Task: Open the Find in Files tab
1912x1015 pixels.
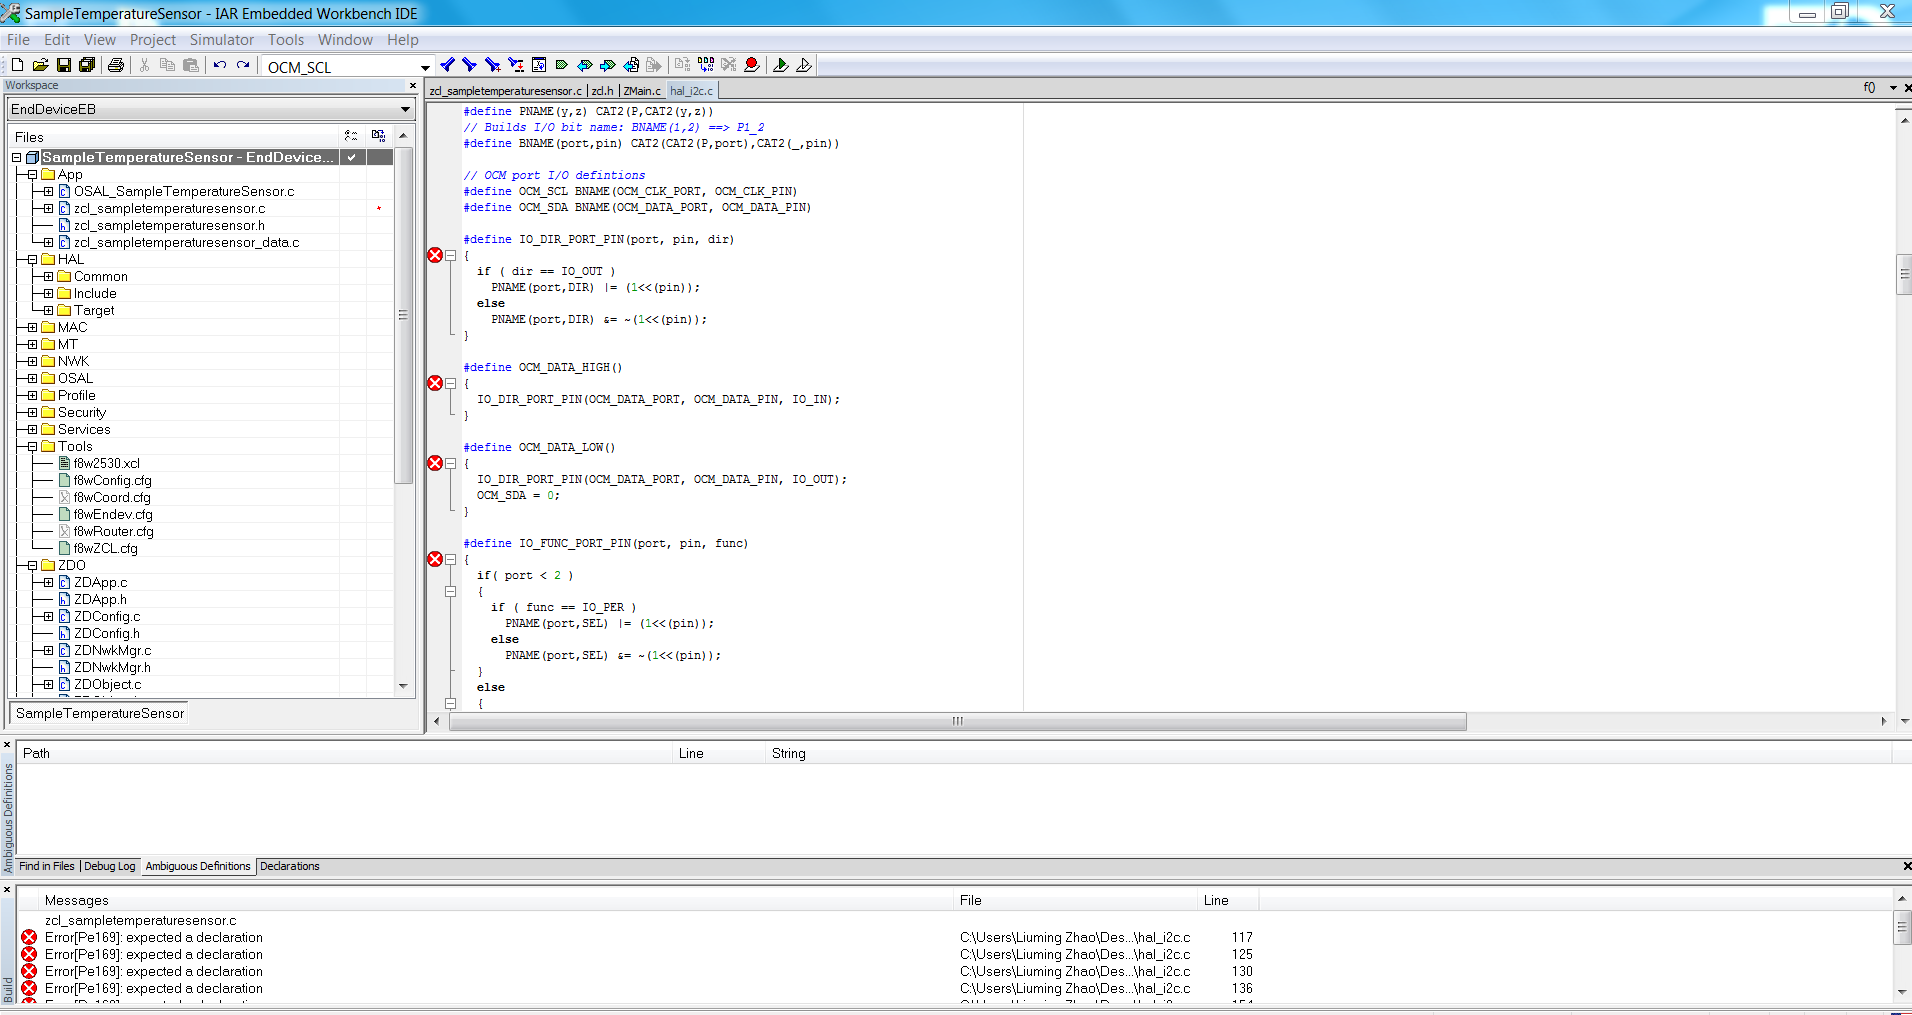Action: point(46,866)
